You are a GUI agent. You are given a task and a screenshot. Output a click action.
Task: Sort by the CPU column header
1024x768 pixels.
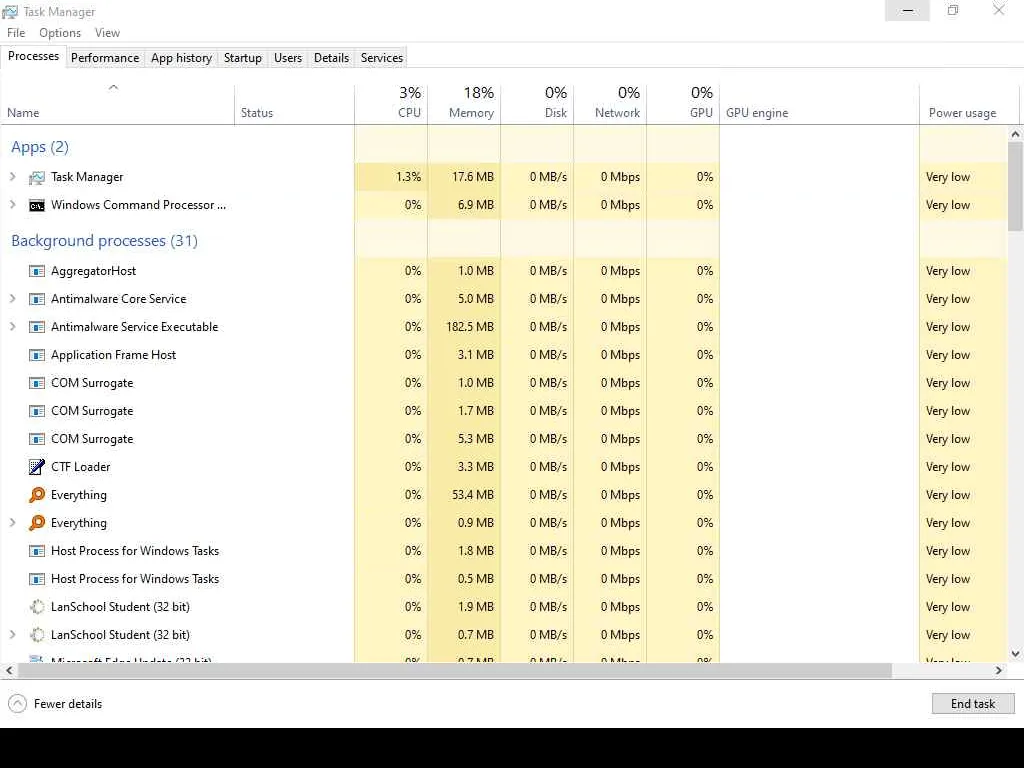(x=391, y=104)
